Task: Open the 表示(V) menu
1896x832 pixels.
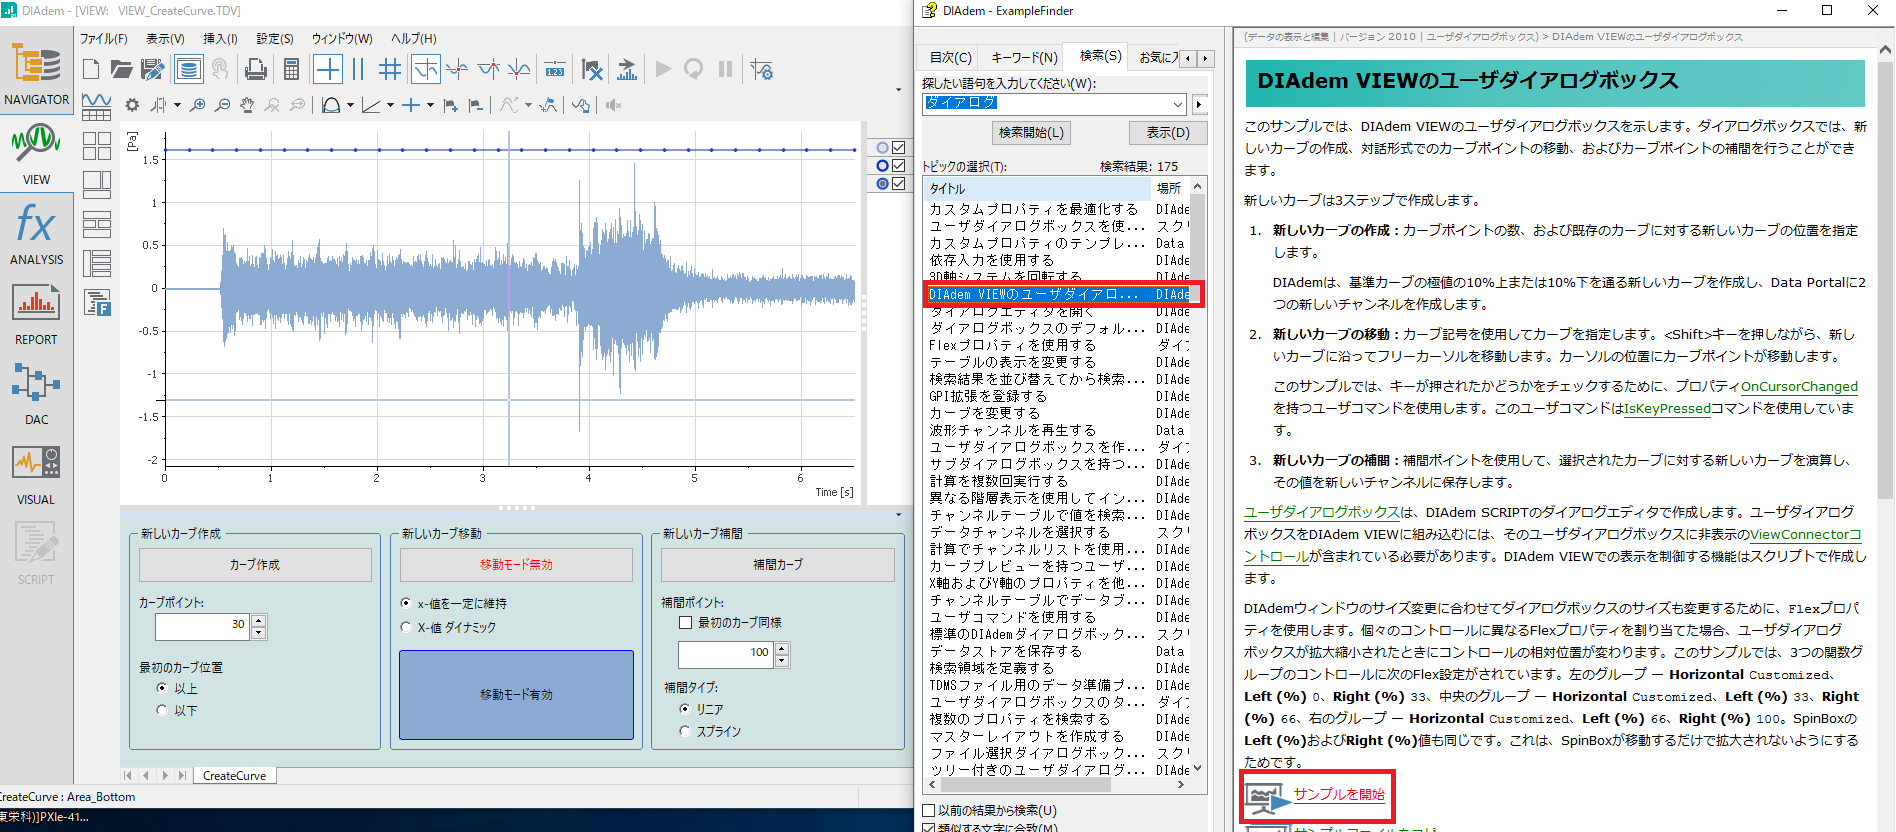Action: click(165, 39)
